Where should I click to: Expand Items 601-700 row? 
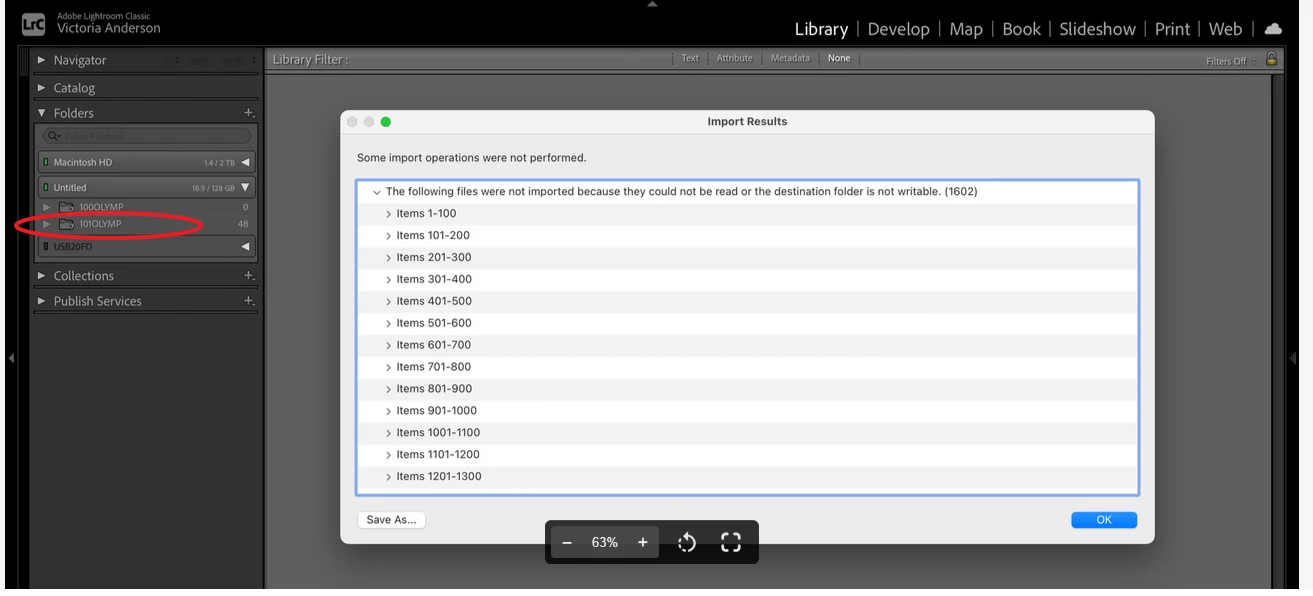coord(389,345)
